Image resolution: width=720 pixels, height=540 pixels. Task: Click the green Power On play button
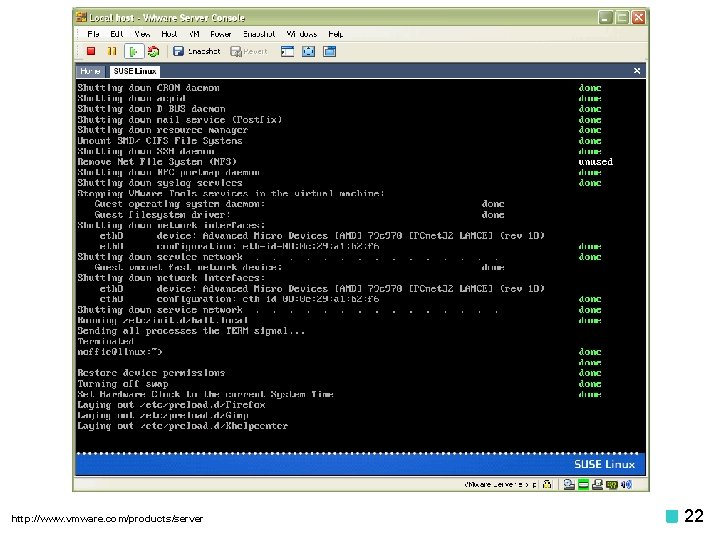tap(134, 51)
